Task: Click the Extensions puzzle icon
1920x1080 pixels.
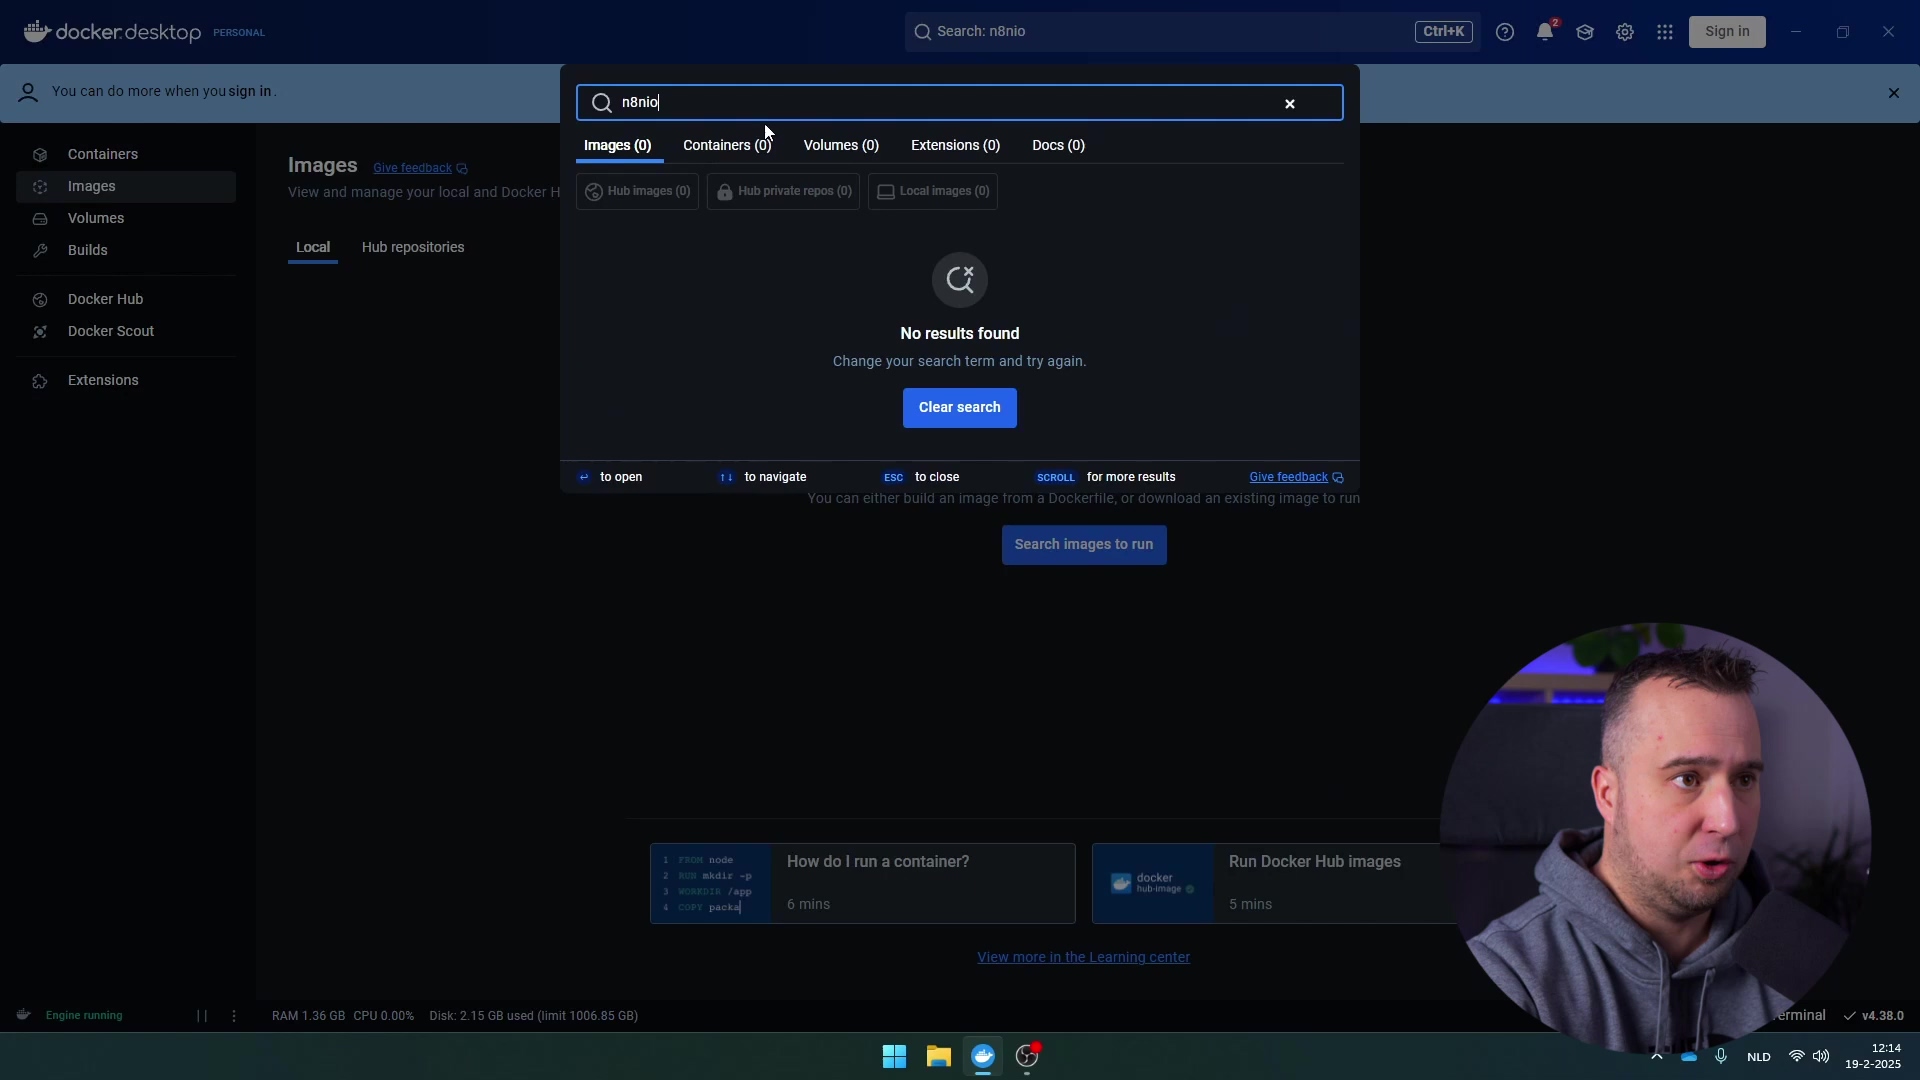Action: [x=40, y=381]
